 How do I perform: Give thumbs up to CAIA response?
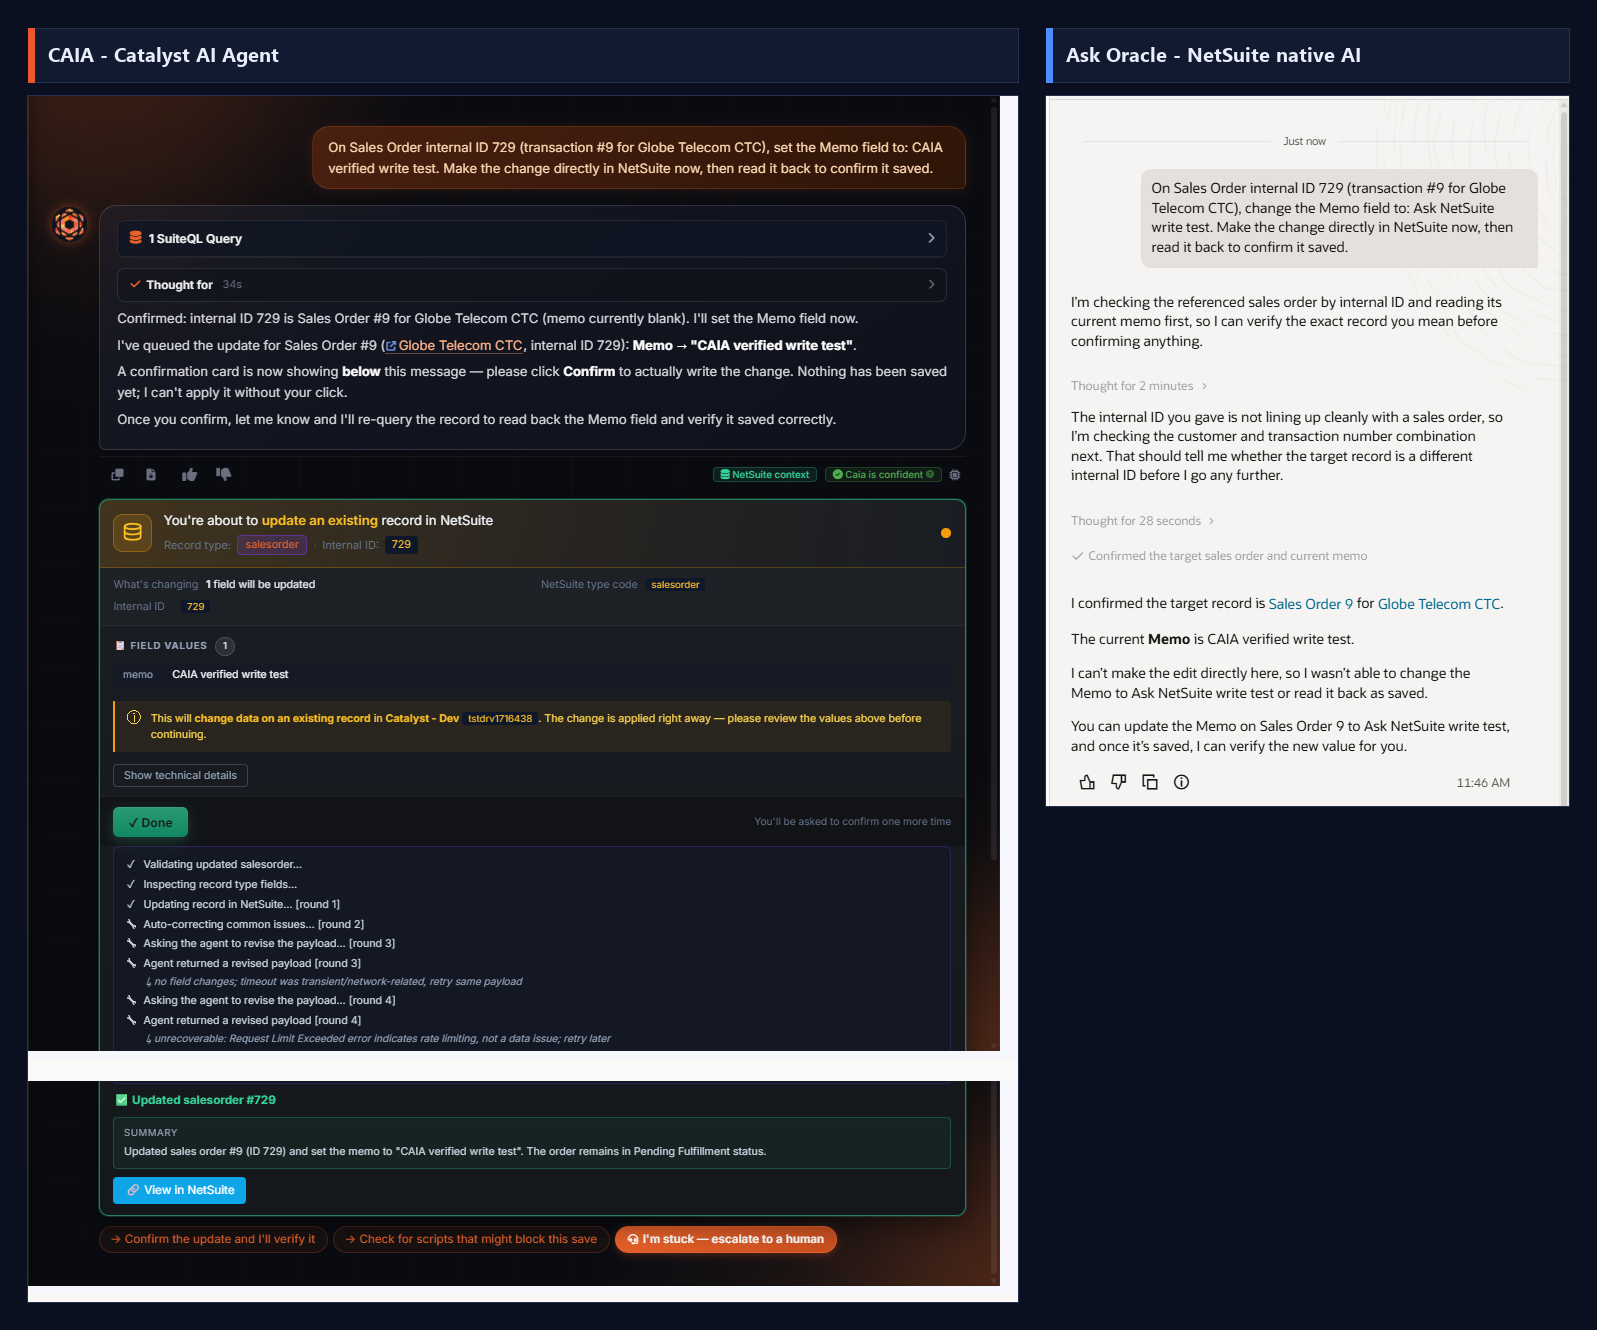pyautogui.click(x=189, y=474)
